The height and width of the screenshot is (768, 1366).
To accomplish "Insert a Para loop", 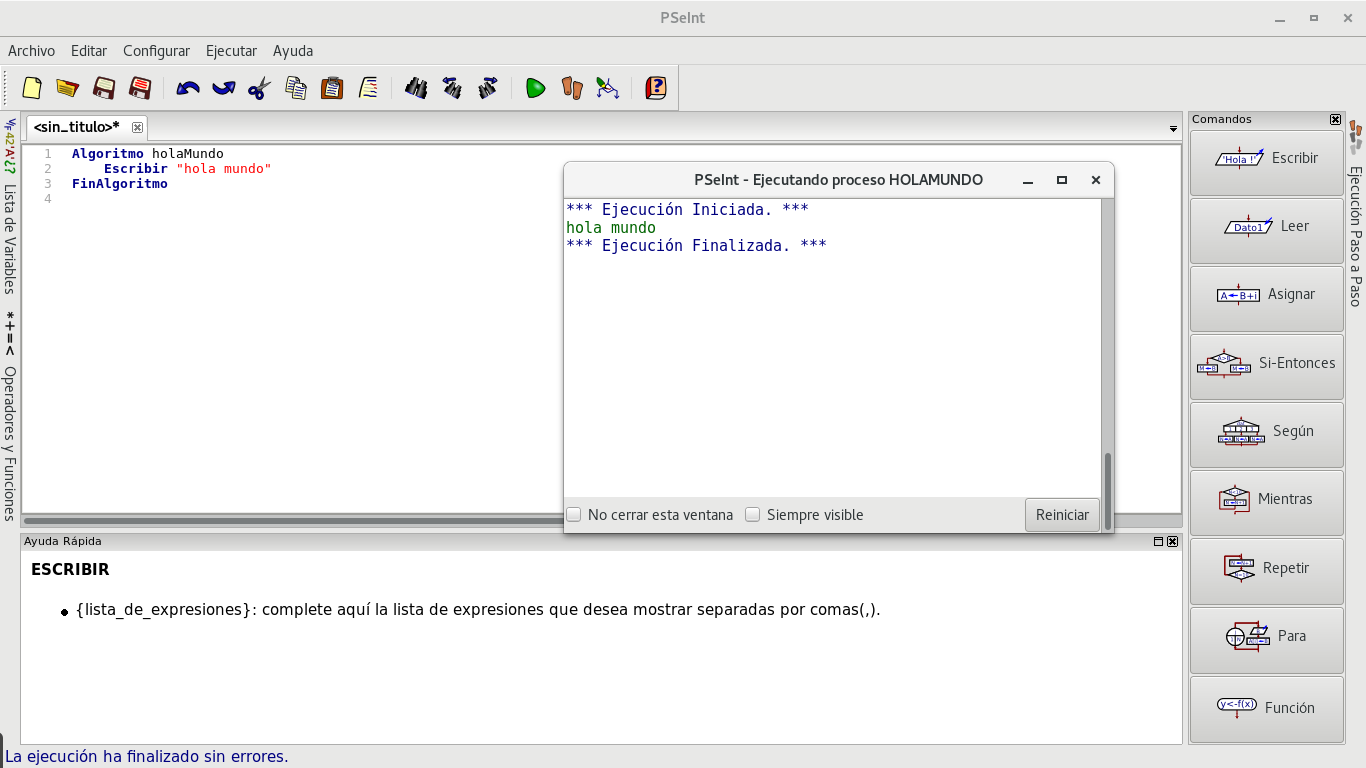I will pyautogui.click(x=1266, y=639).
